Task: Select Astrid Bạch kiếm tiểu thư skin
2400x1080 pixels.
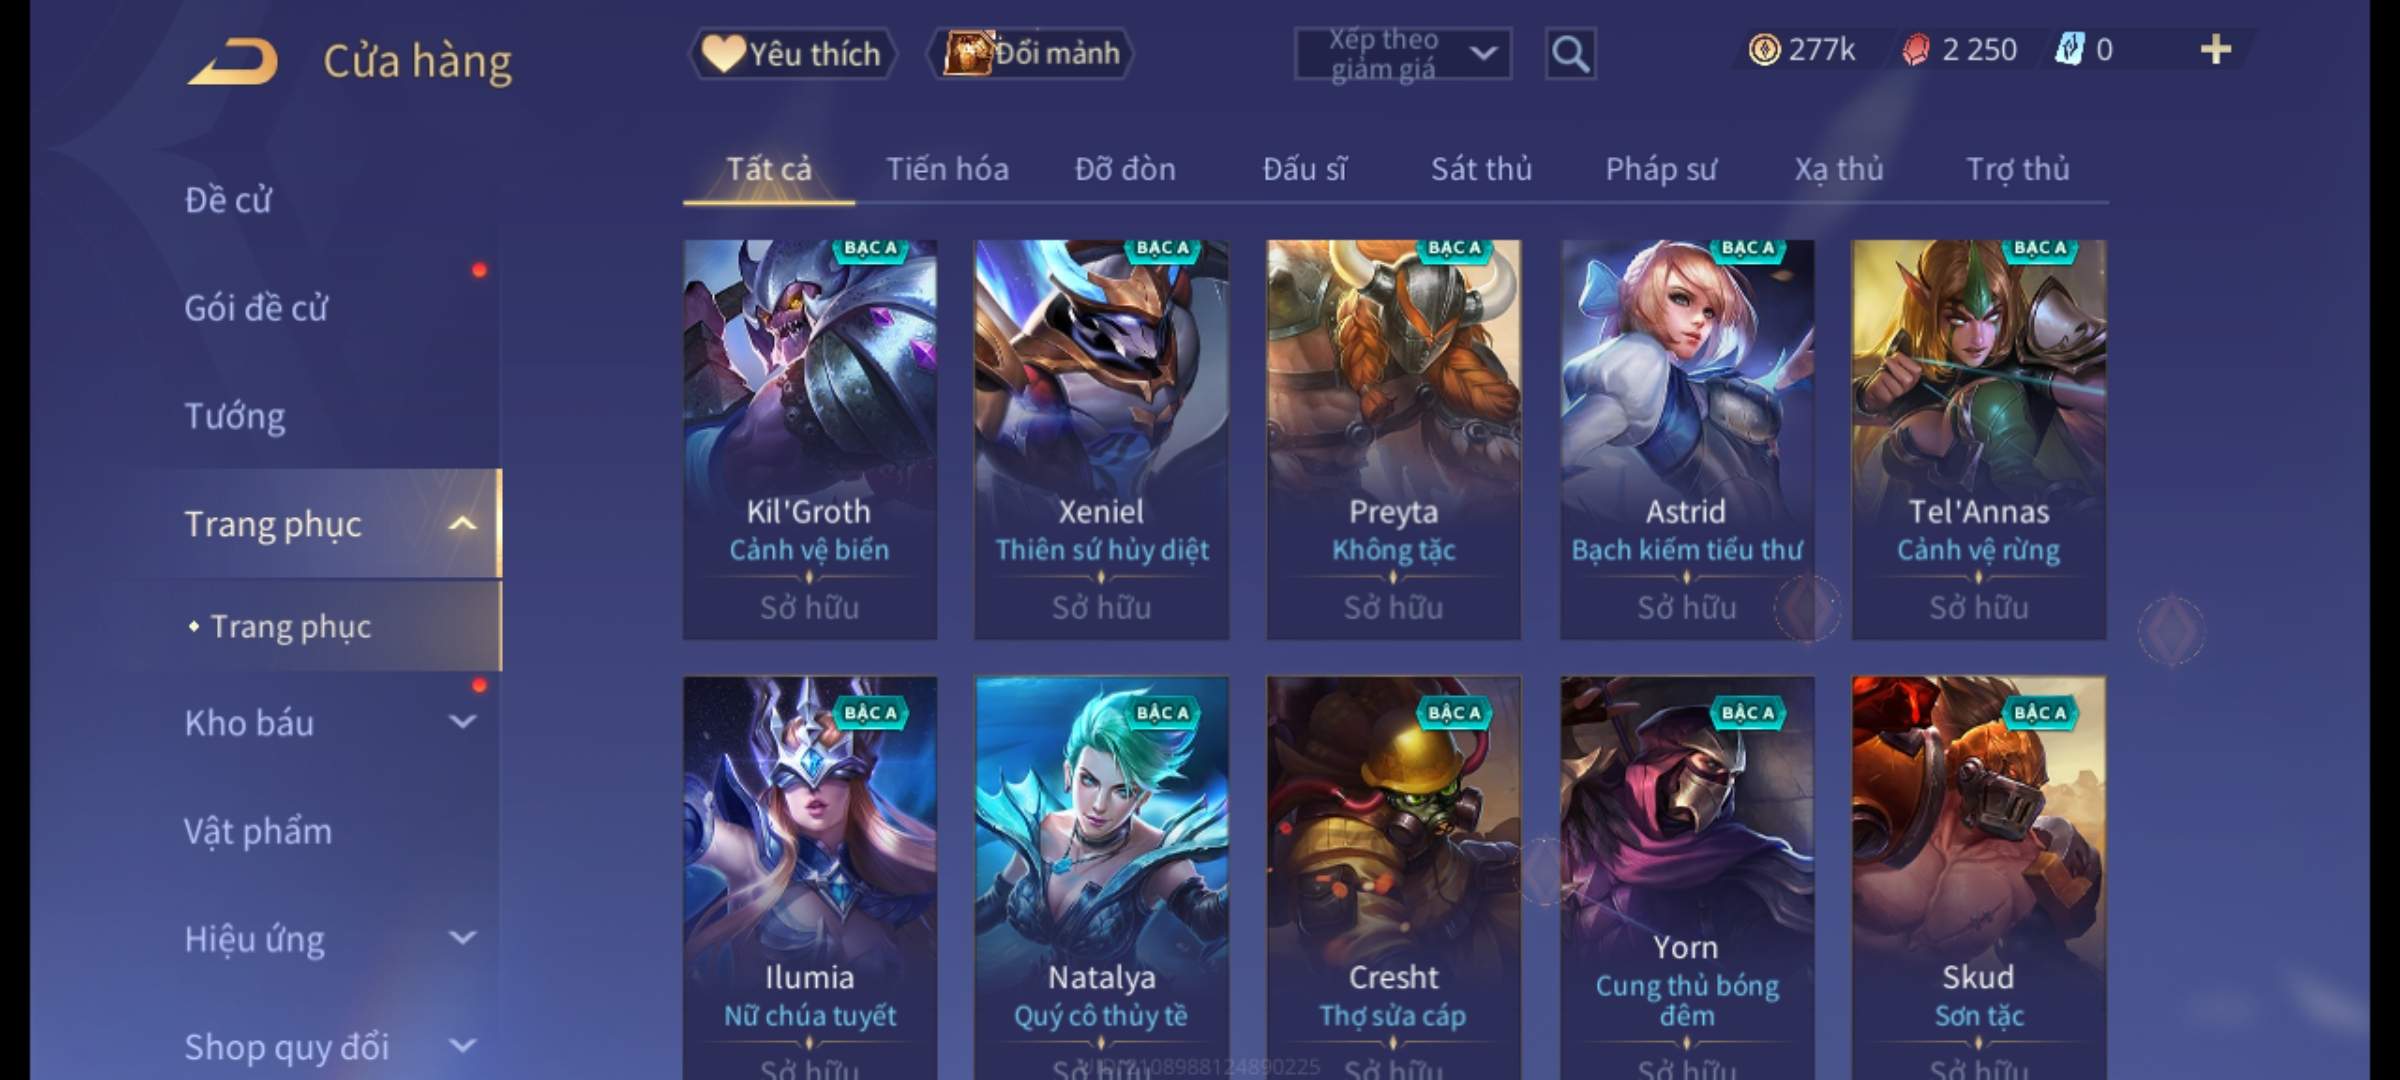Action: (1687, 439)
